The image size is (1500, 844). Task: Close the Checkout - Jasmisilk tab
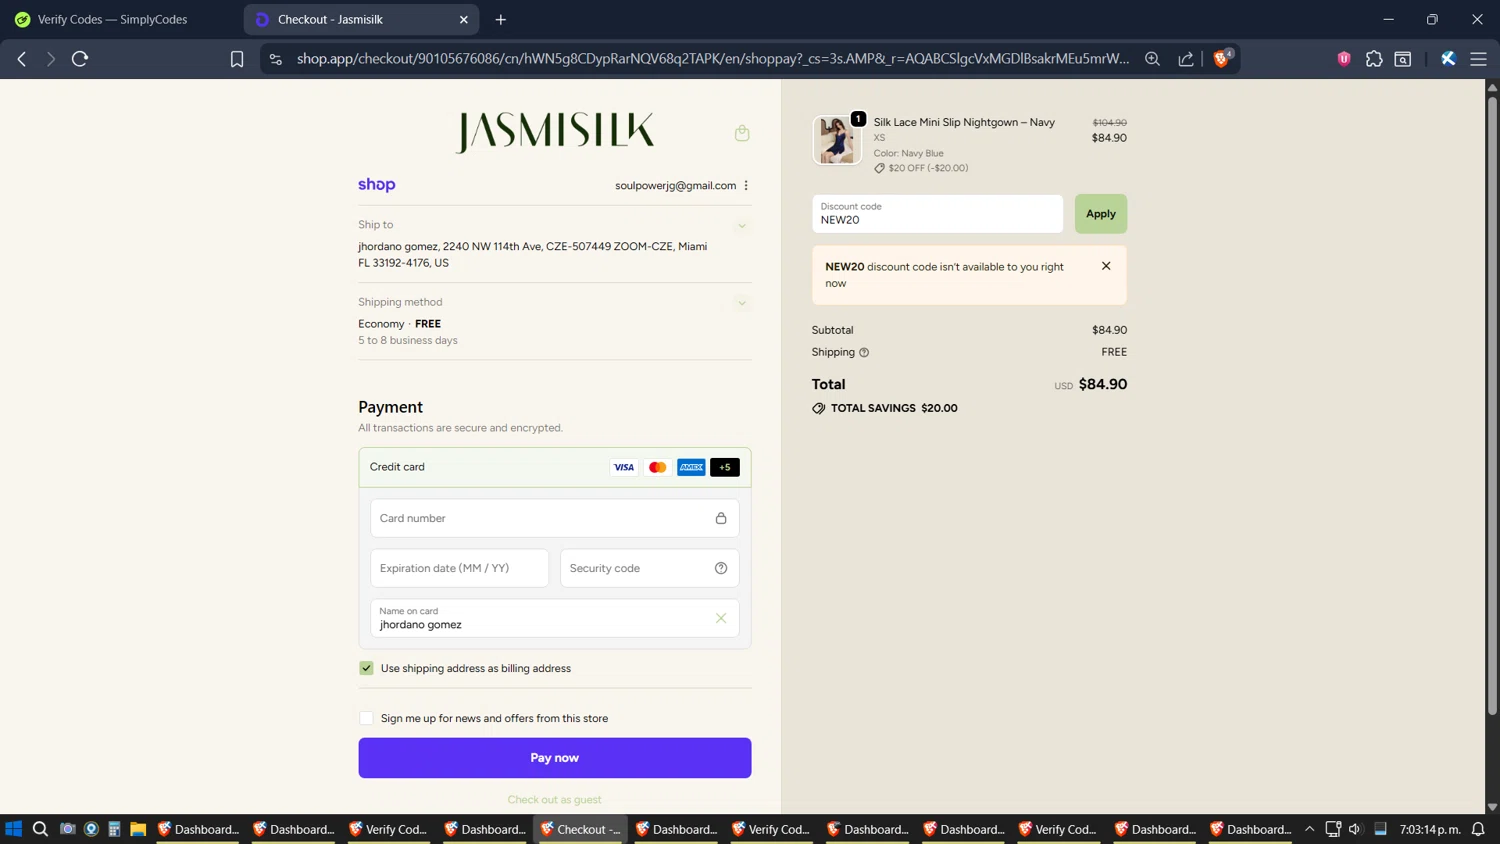464,19
